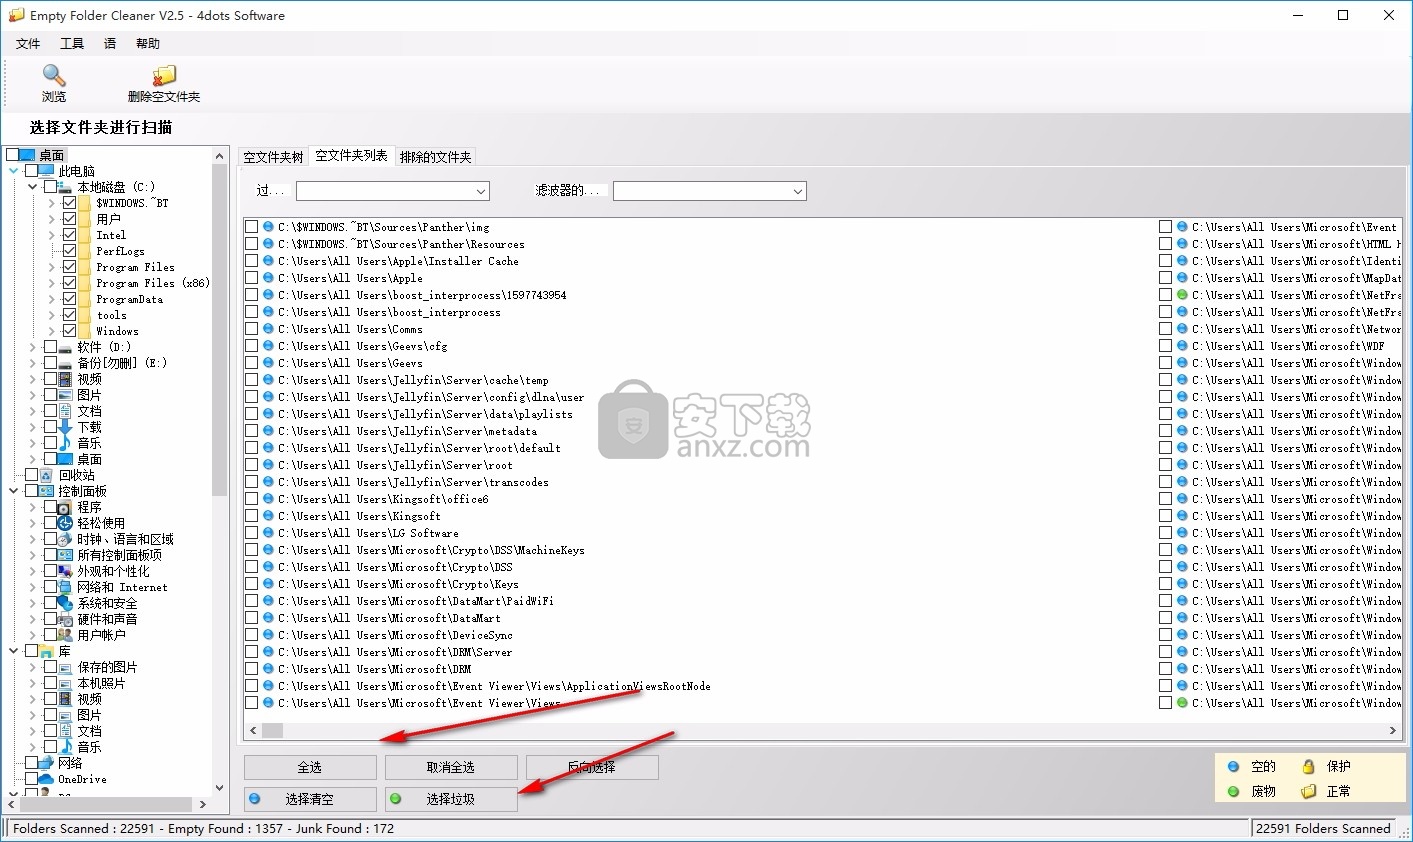Click the normal folder legend icon
1413x842 pixels.
coord(1308,791)
